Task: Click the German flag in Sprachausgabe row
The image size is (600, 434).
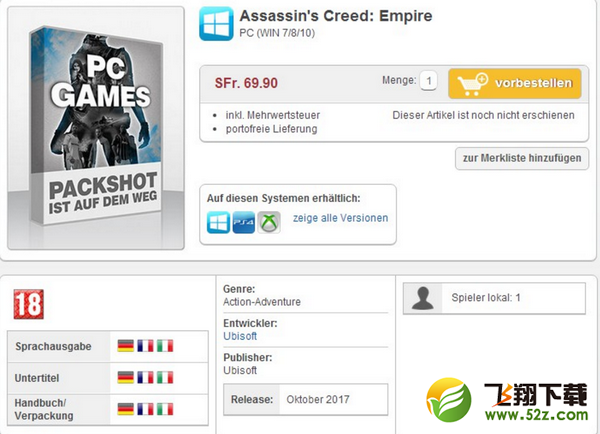Action: pyautogui.click(x=126, y=346)
